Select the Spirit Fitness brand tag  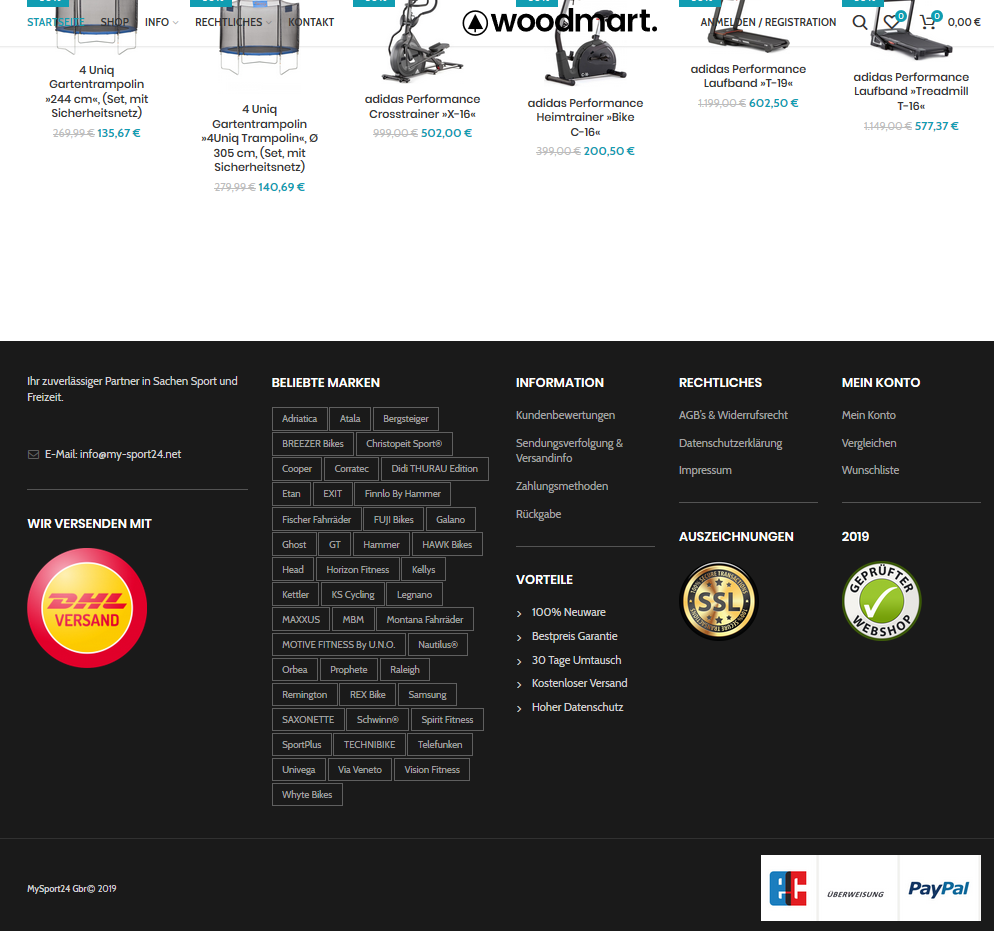tap(448, 720)
